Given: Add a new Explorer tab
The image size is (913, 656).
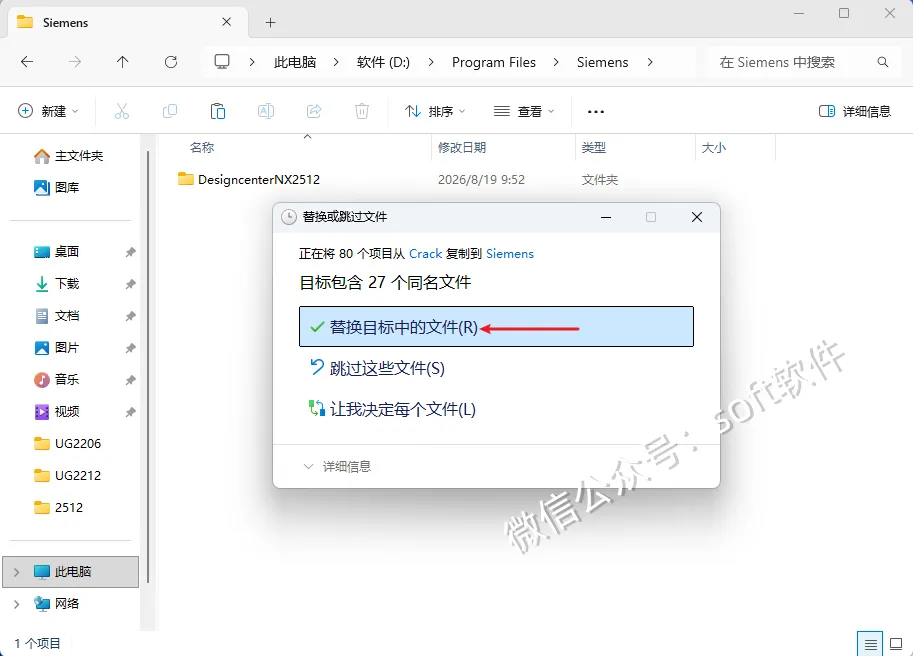Looking at the screenshot, I should point(270,23).
